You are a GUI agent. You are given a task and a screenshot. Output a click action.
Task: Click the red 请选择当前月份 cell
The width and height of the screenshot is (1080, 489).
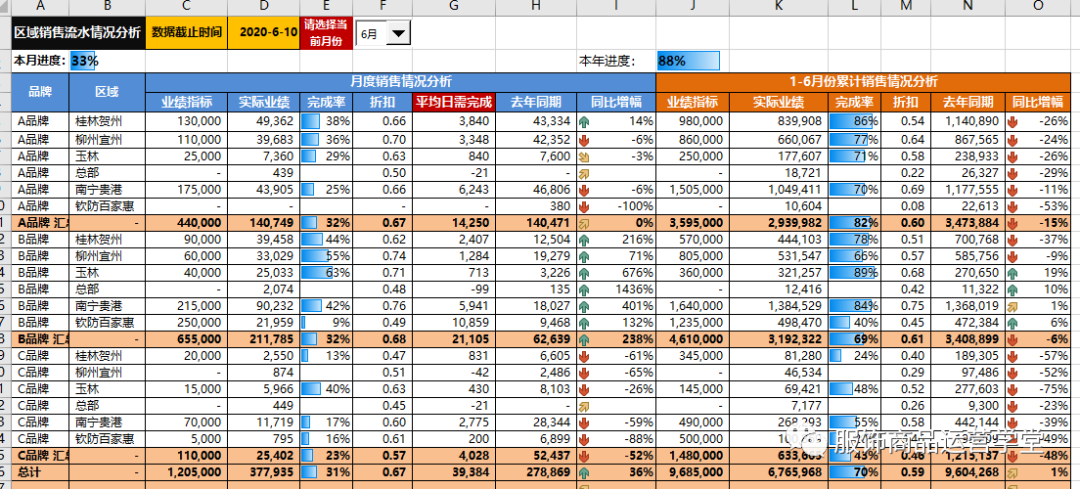[x=326, y=32]
